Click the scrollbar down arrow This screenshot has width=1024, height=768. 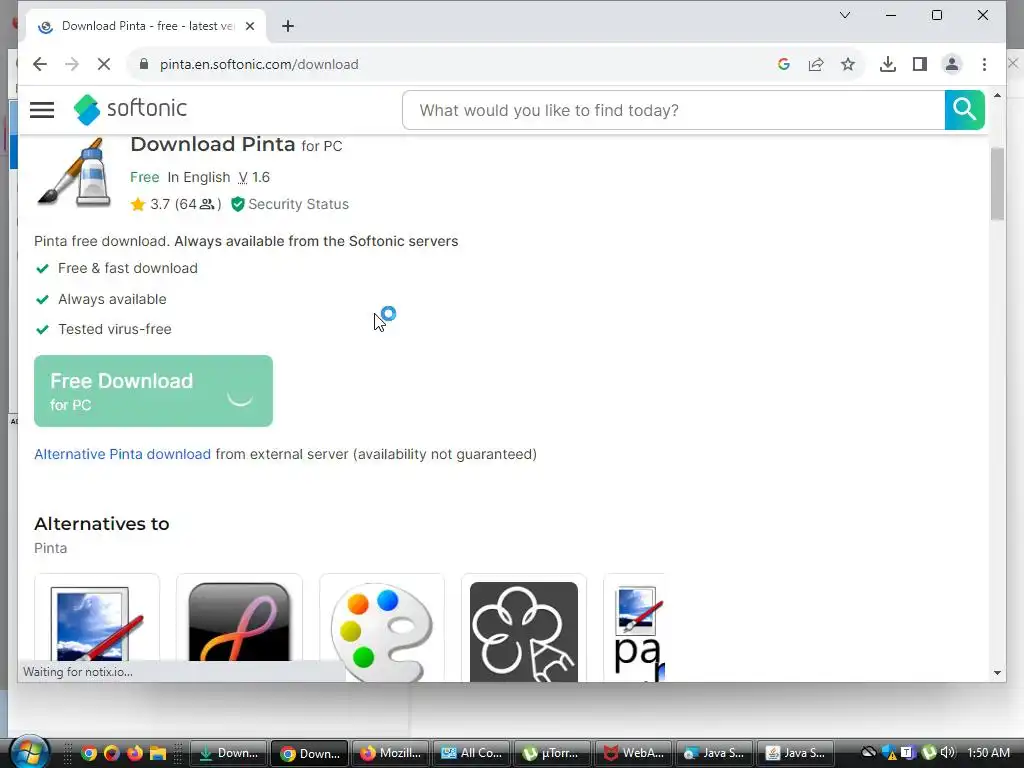point(997,673)
